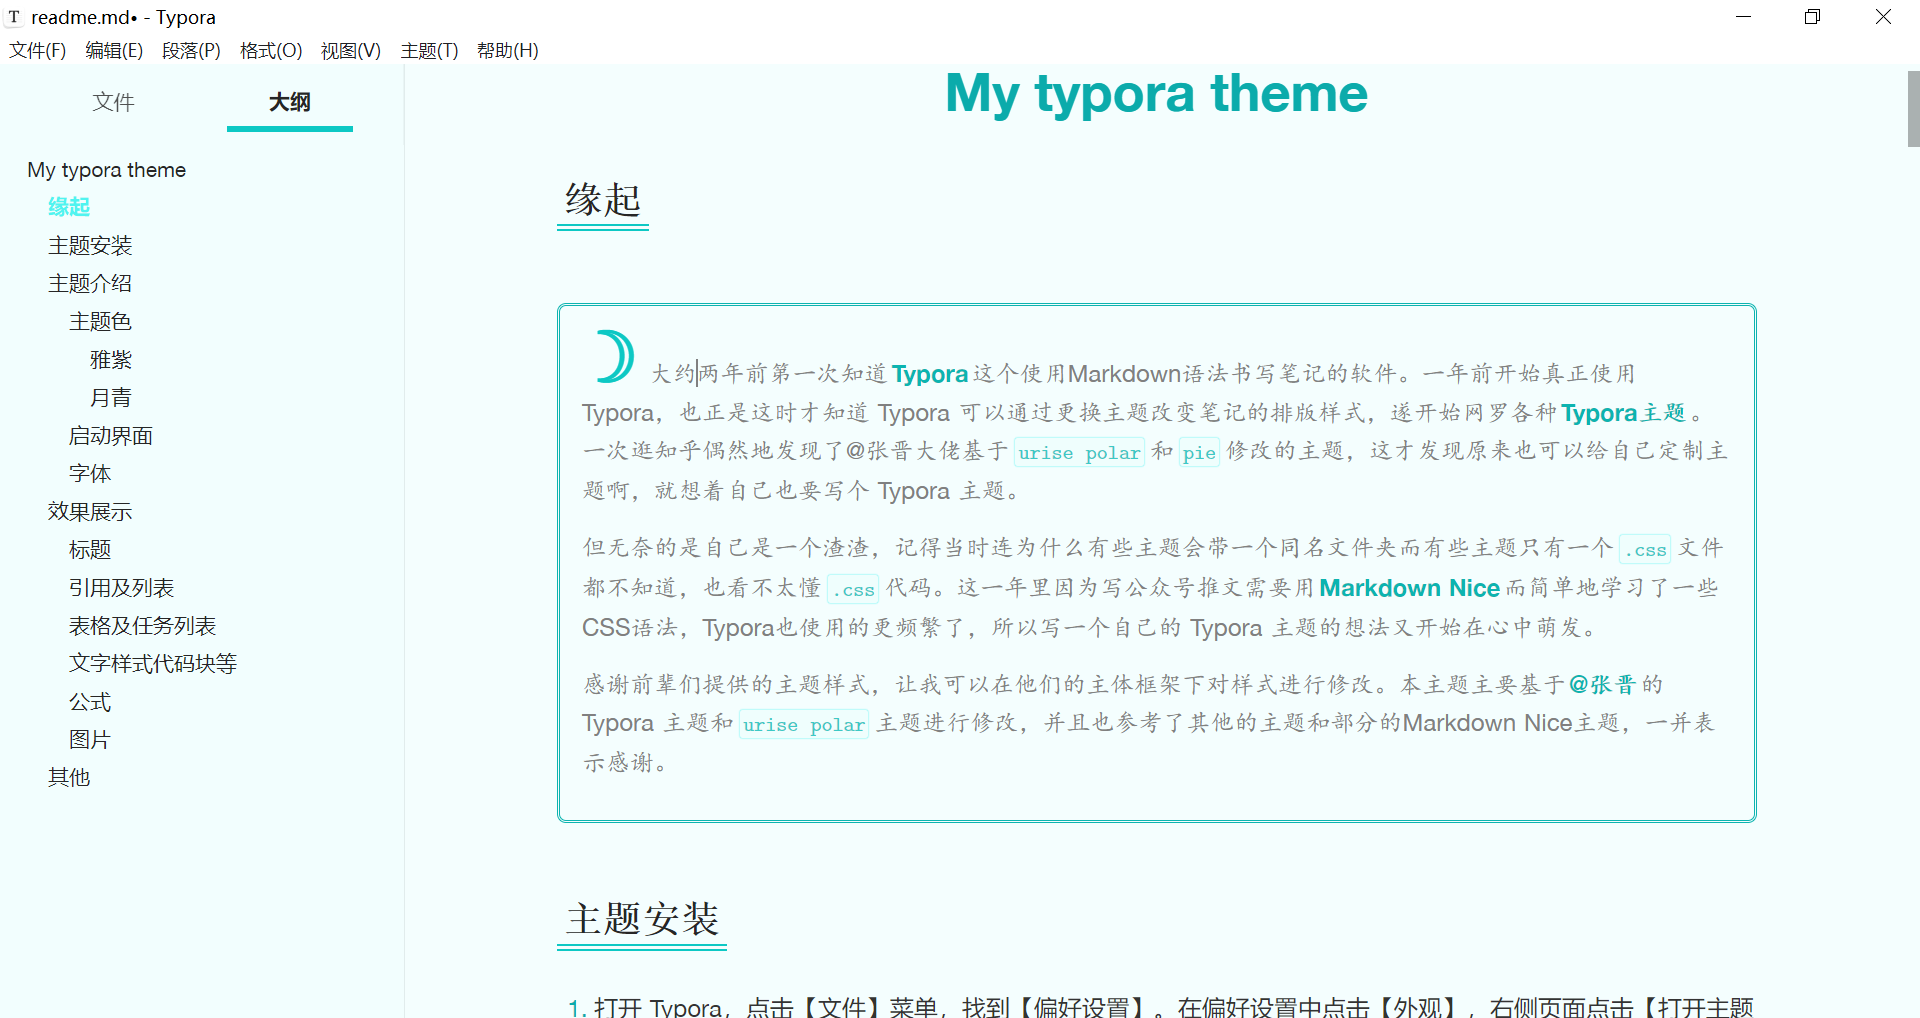Open the 视图(V) menu
Screen dimensions: 1920x1018
350,50
